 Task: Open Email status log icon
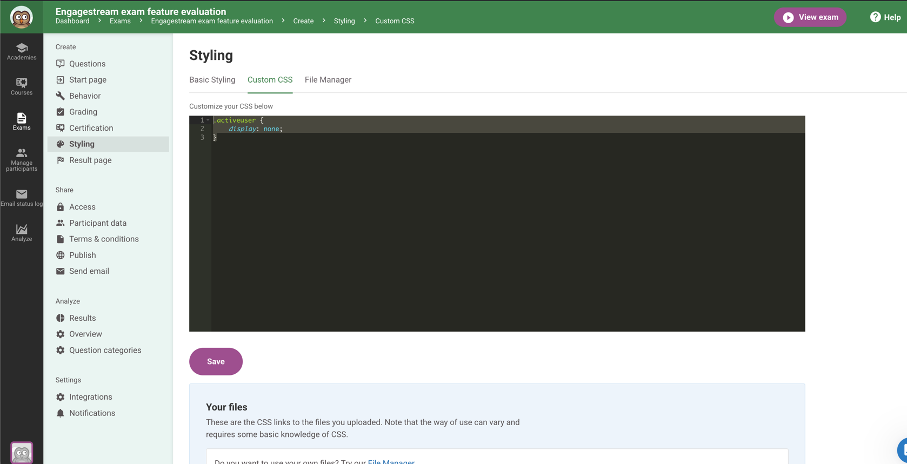tap(21, 197)
